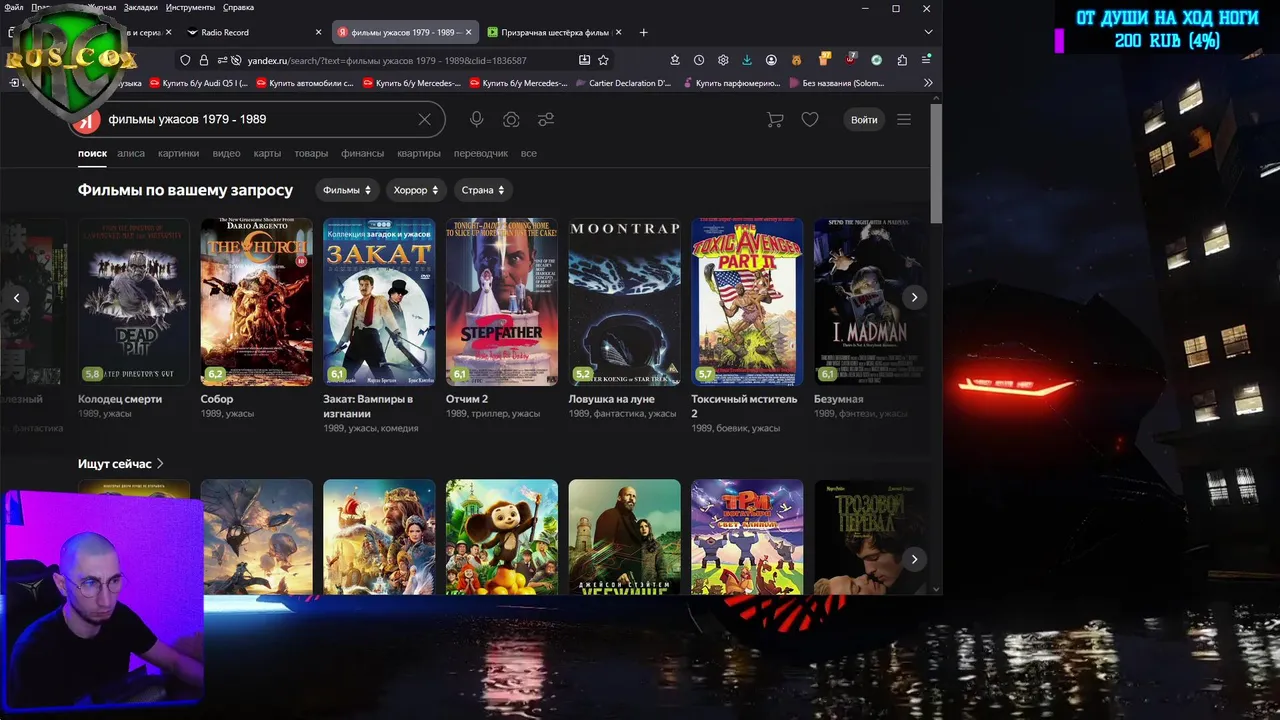This screenshot has height=720, width=1280.
Task: Show previous movies in the carousel
Action: 16,297
